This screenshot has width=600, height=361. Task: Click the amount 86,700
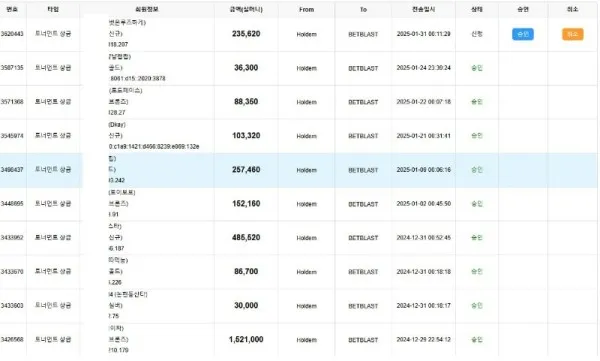(246, 271)
